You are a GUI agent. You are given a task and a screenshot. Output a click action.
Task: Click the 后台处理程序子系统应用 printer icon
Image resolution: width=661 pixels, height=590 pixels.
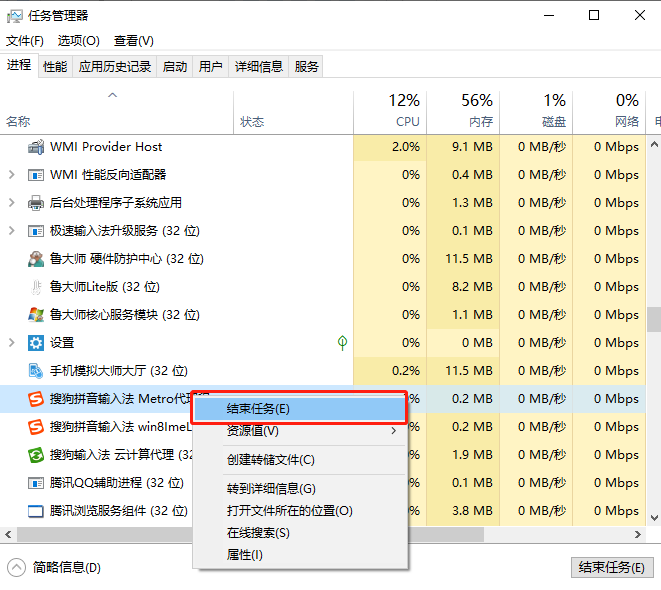point(36,203)
